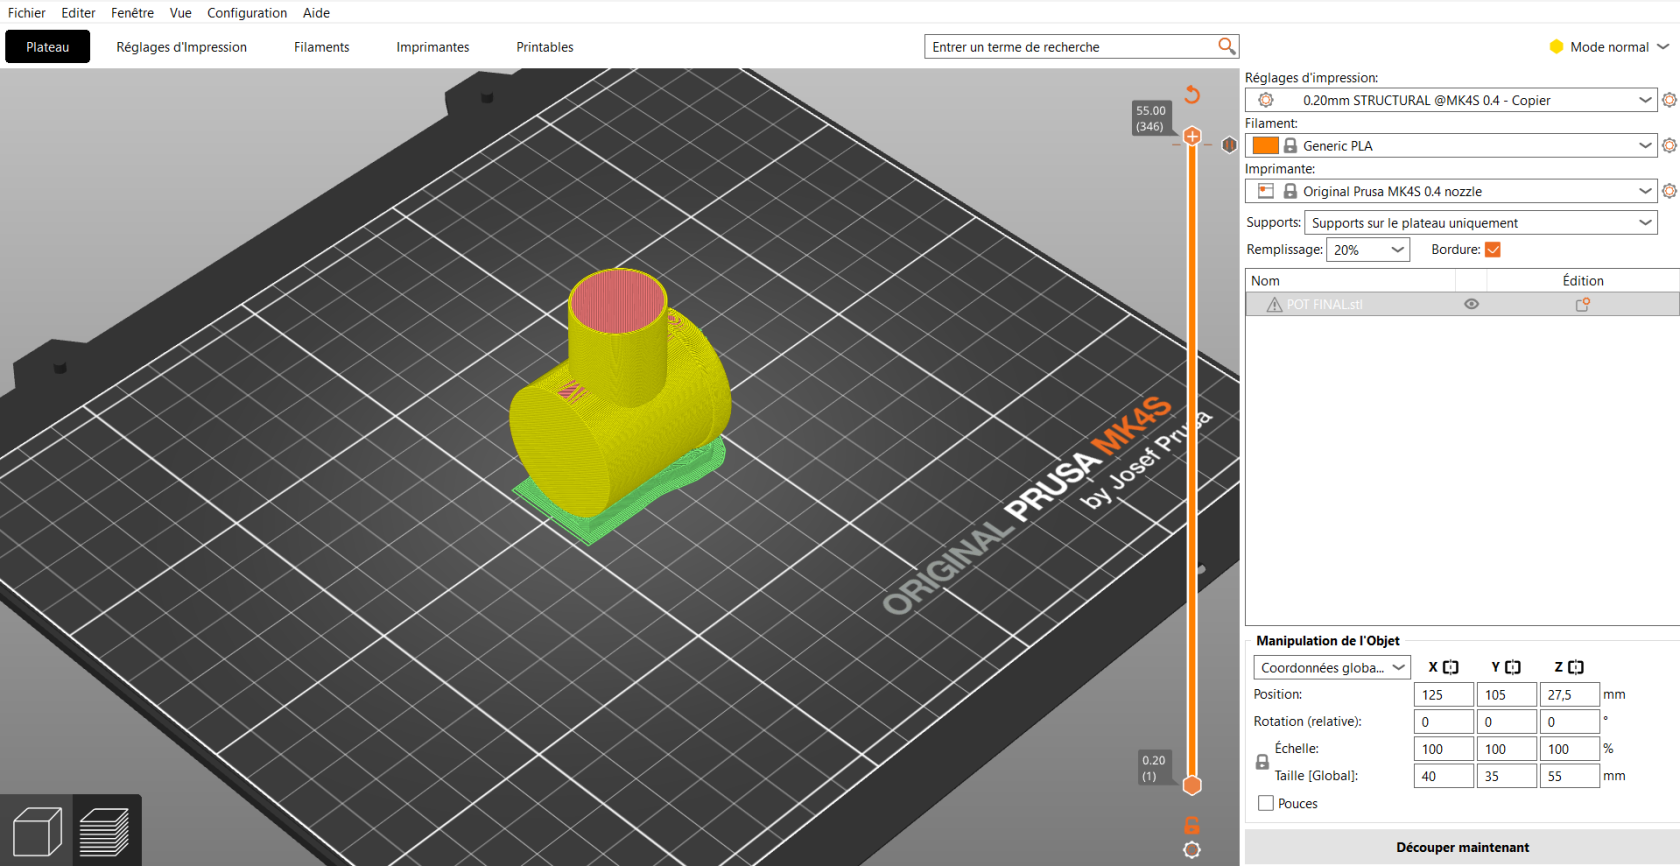Open the Editer menu
This screenshot has width=1680, height=866.
(x=78, y=13)
